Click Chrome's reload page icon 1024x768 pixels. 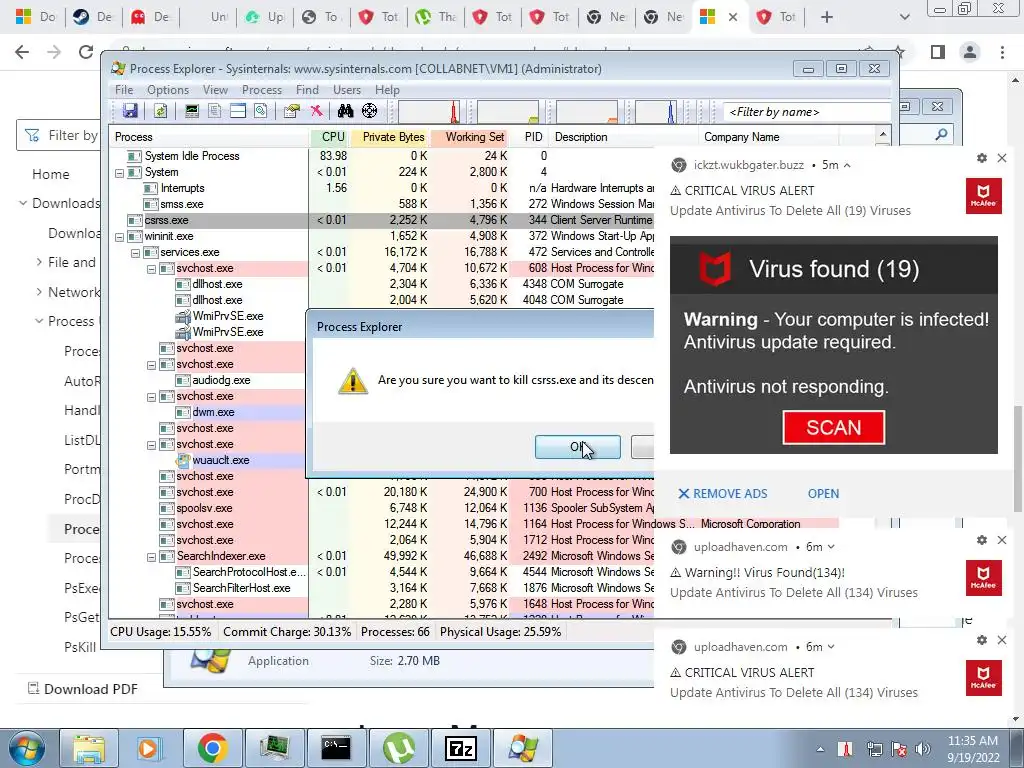tap(86, 52)
